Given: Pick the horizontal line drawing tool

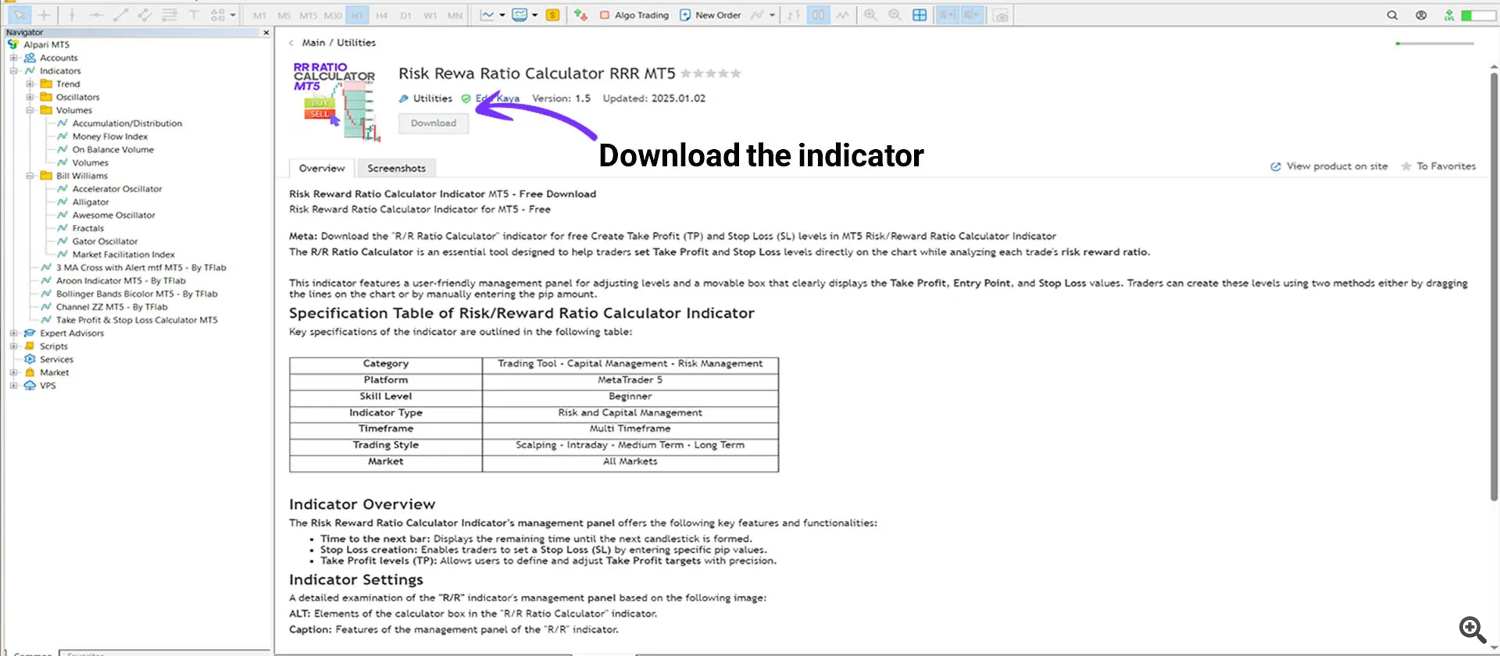Looking at the screenshot, I should point(96,15).
